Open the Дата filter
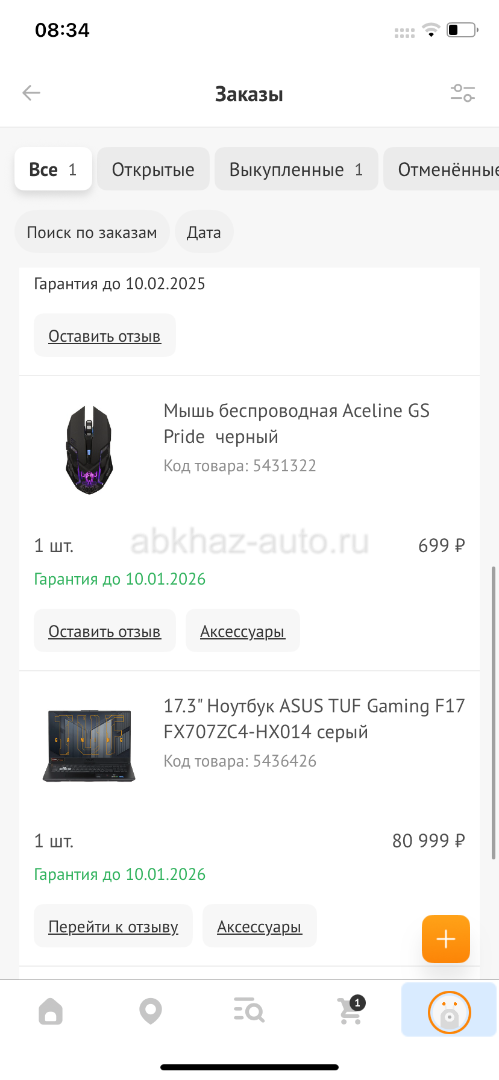499x1080 pixels. pyautogui.click(x=204, y=232)
